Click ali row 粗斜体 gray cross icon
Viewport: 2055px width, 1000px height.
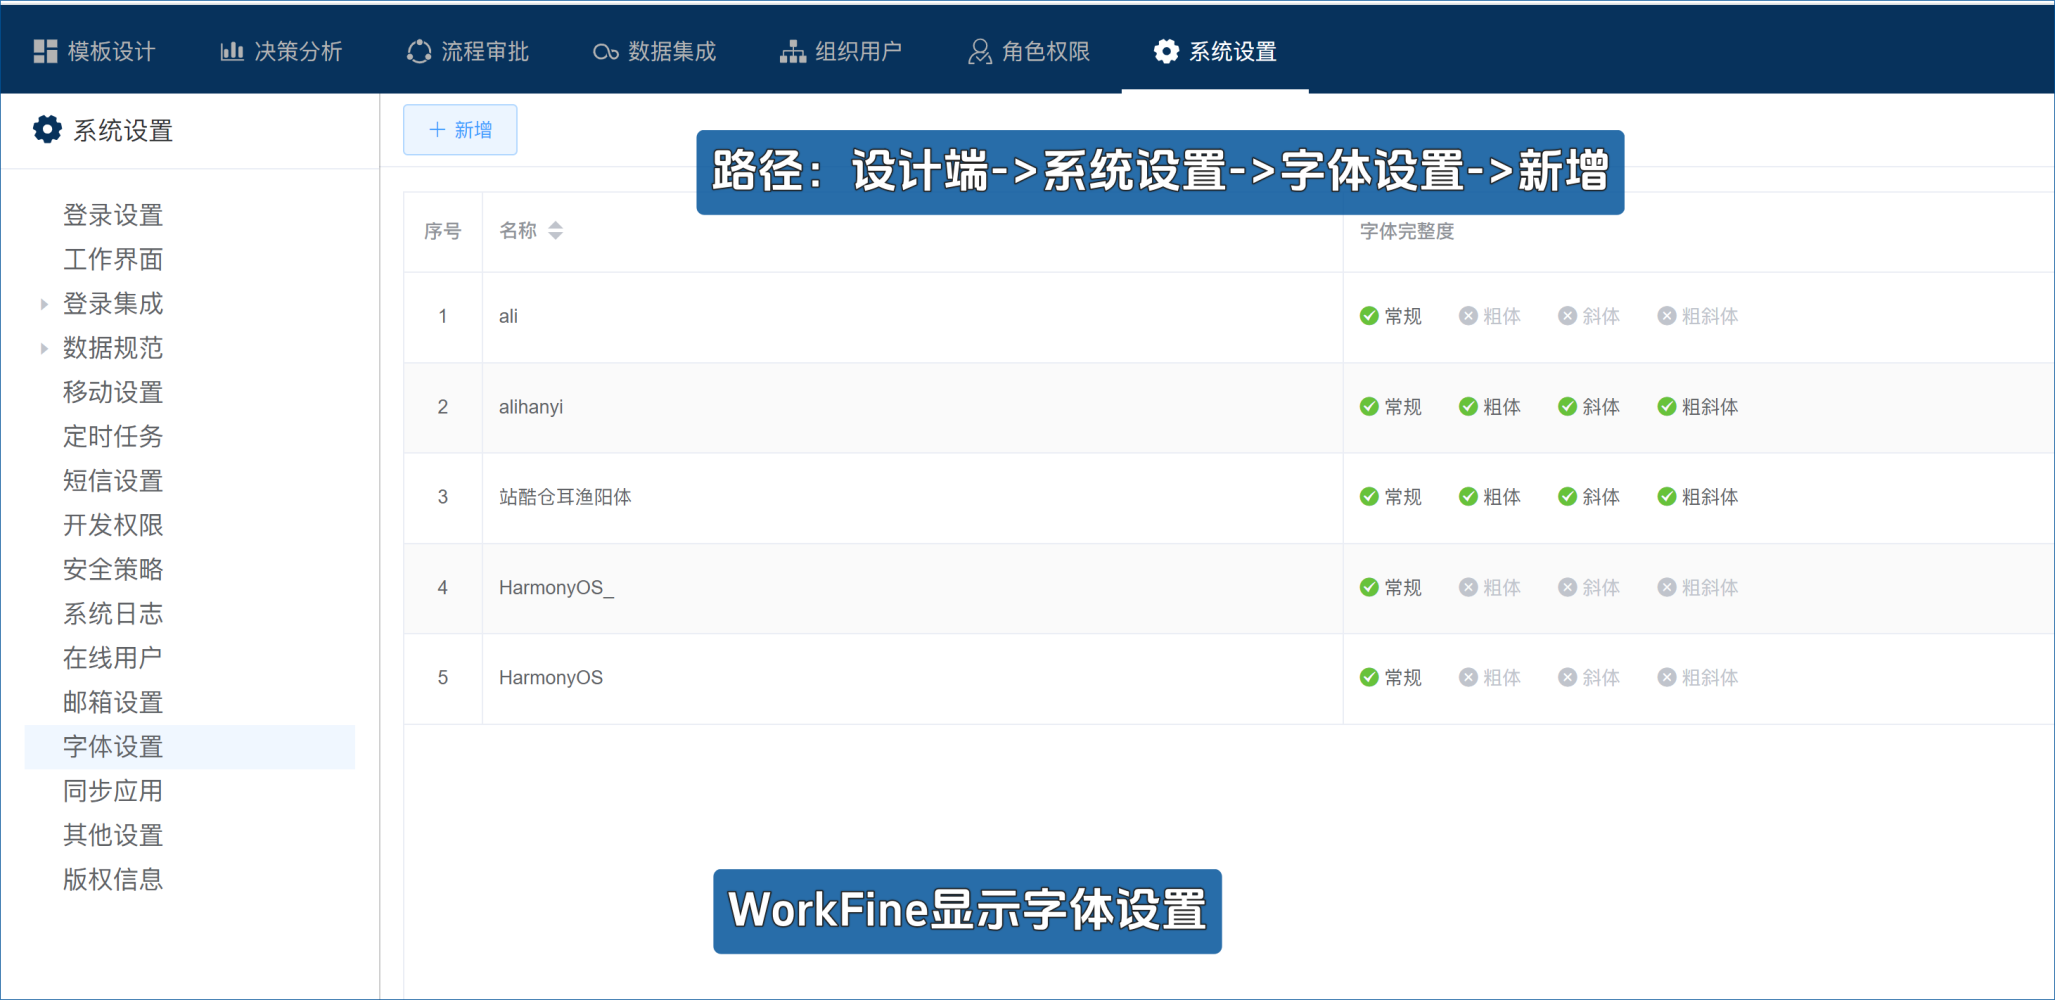click(x=1667, y=316)
